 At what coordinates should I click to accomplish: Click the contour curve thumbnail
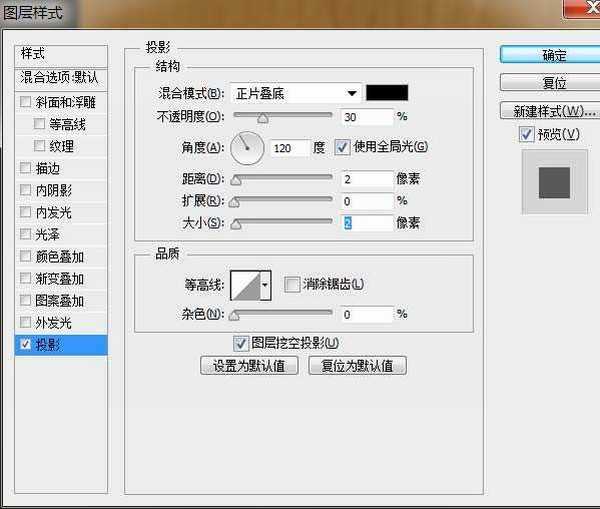tap(245, 286)
